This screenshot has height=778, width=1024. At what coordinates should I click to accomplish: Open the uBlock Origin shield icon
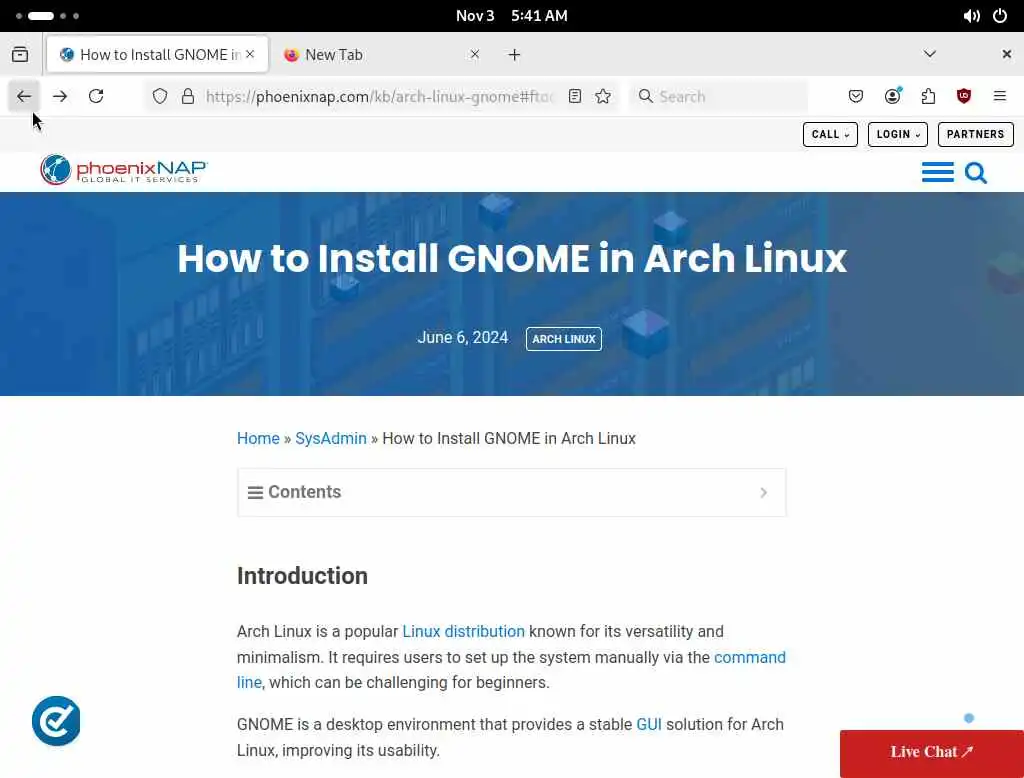[964, 97]
